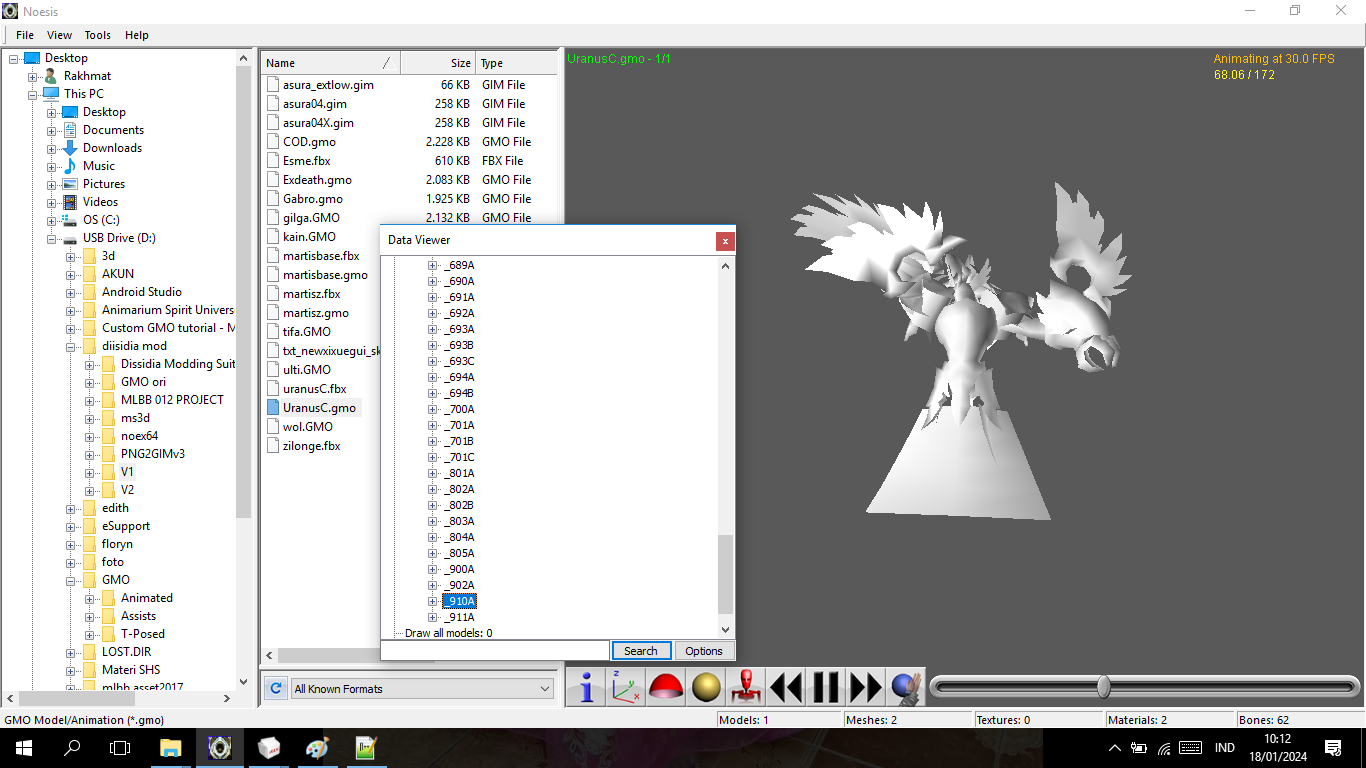This screenshot has width=1366, height=768.
Task: Open the File menu
Action: [x=25, y=35]
